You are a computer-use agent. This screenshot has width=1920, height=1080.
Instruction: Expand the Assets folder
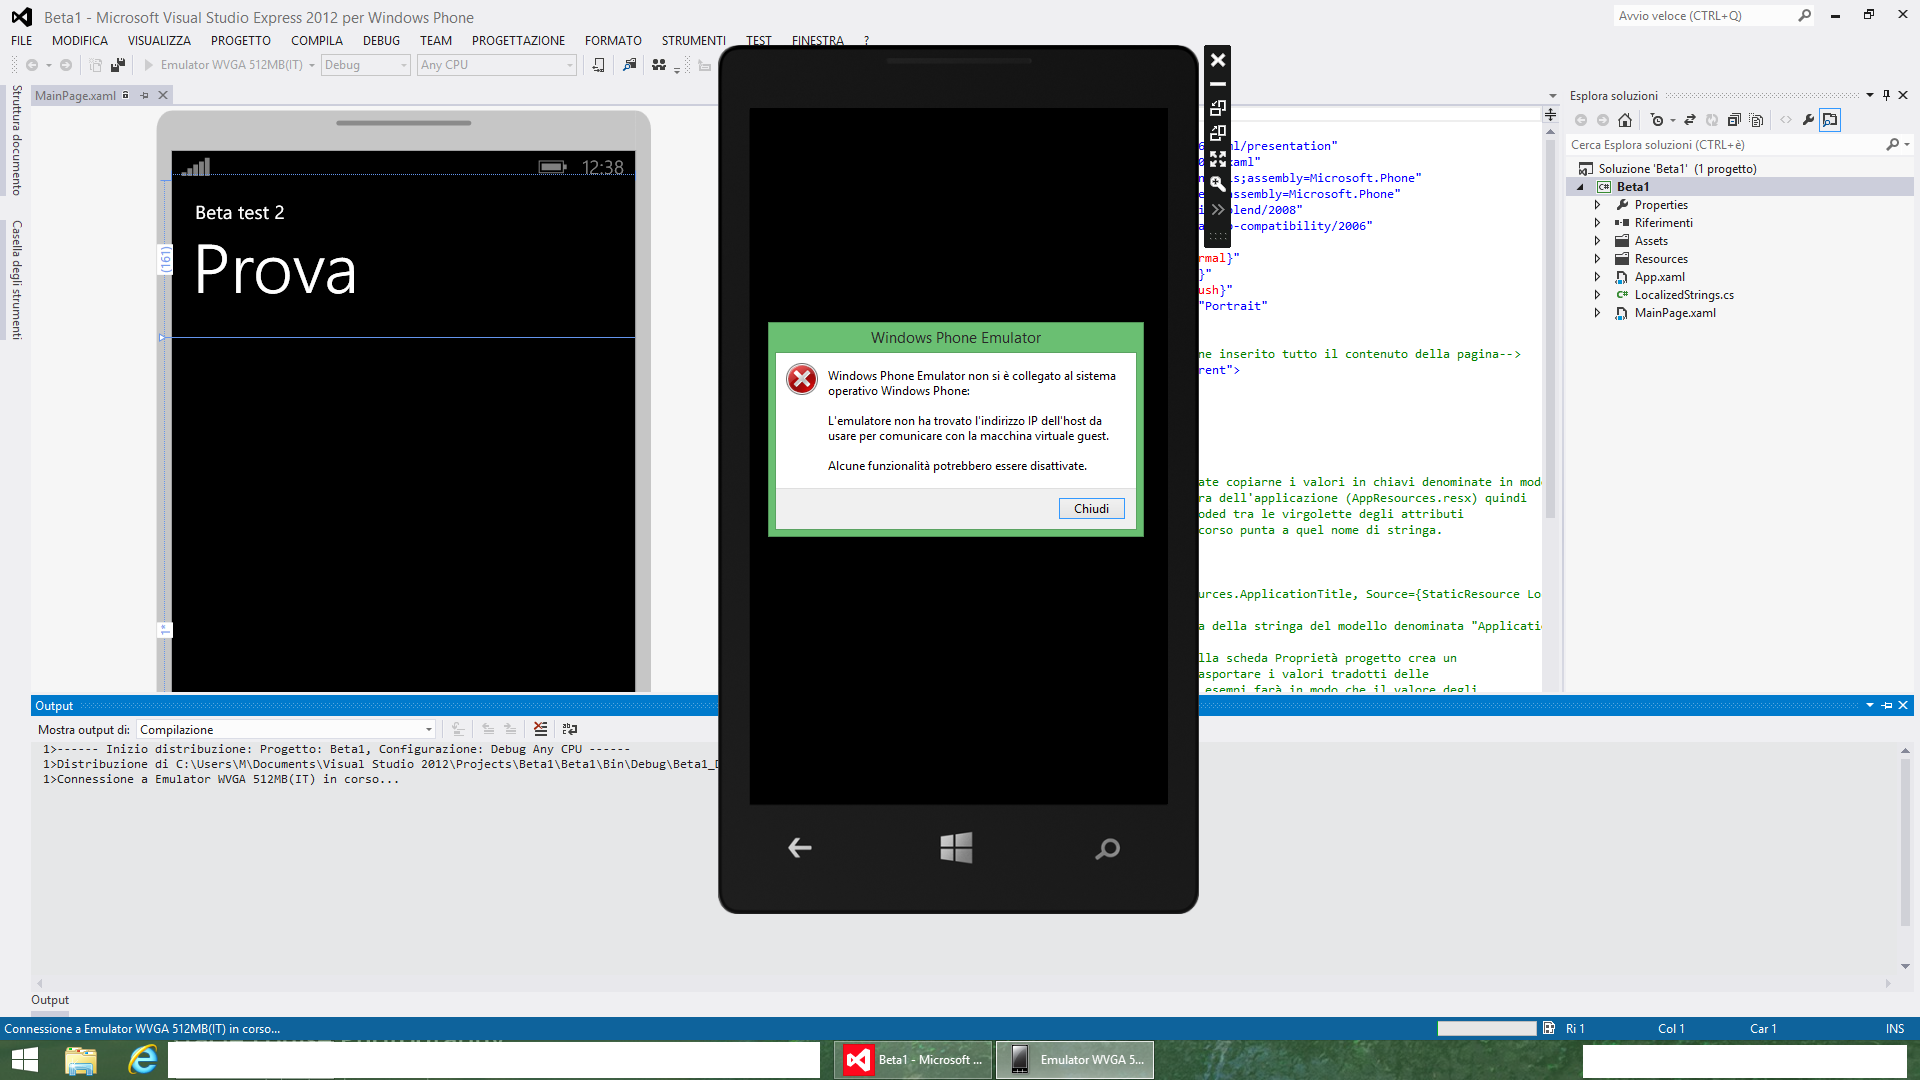(x=1597, y=241)
